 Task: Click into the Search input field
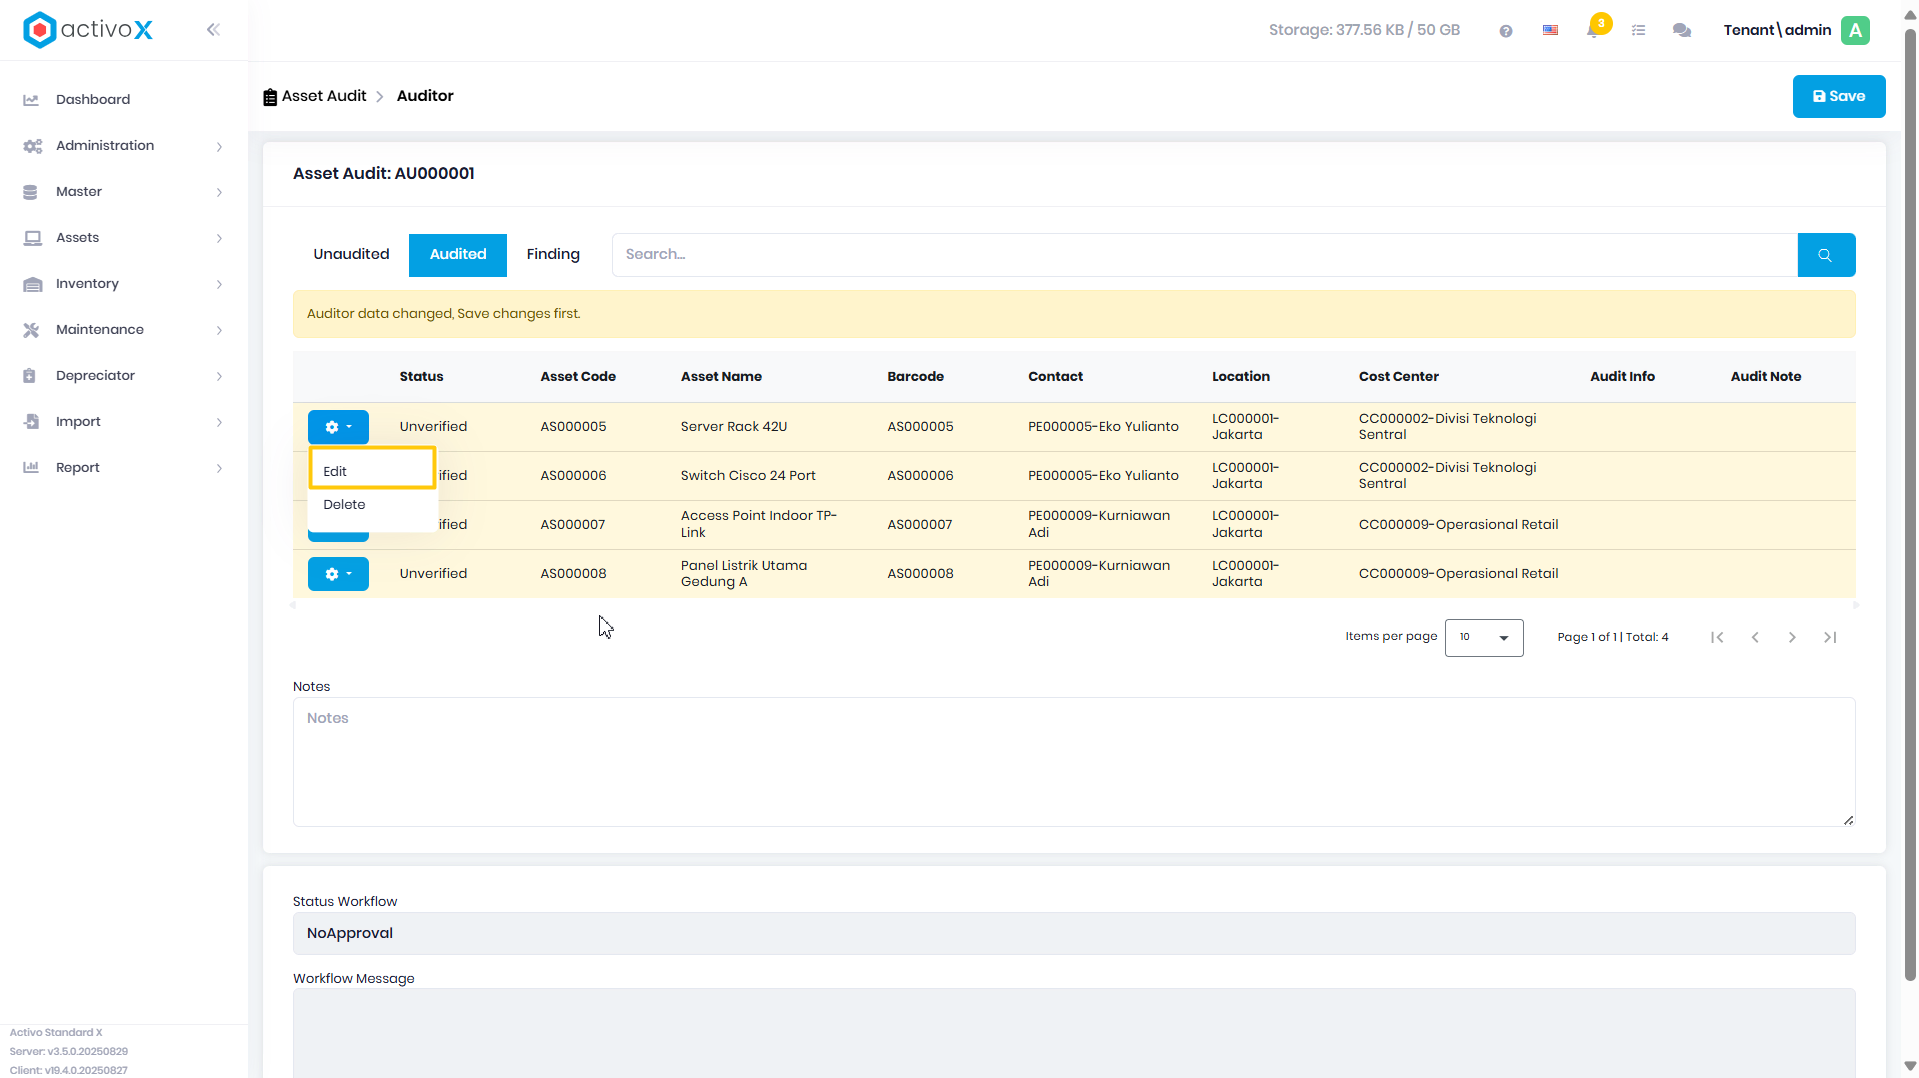coord(1204,255)
